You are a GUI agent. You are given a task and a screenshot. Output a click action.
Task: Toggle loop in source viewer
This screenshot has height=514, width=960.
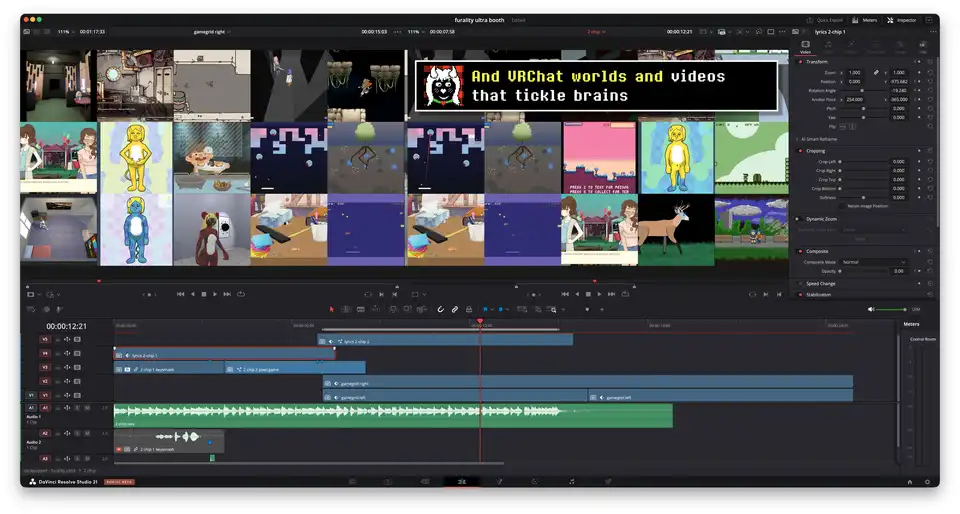point(241,294)
